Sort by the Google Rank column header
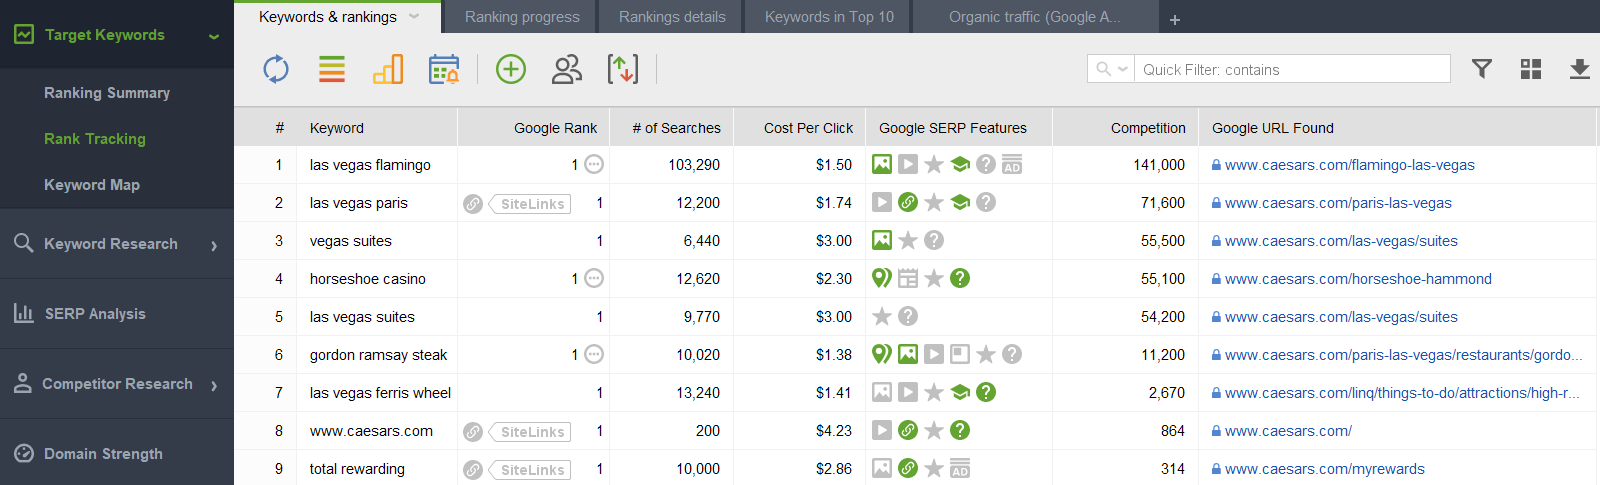The height and width of the screenshot is (485, 1600). [555, 128]
